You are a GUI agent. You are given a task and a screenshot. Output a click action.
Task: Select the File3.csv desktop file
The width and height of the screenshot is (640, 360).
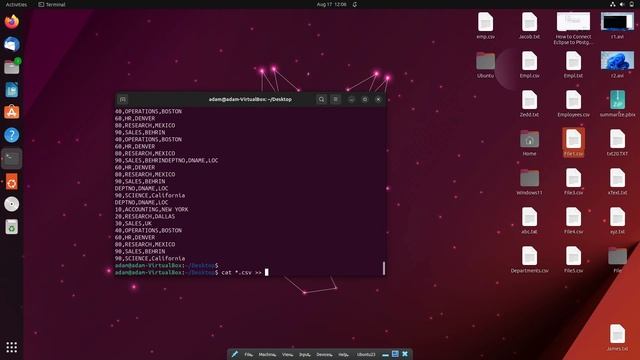click(573, 182)
